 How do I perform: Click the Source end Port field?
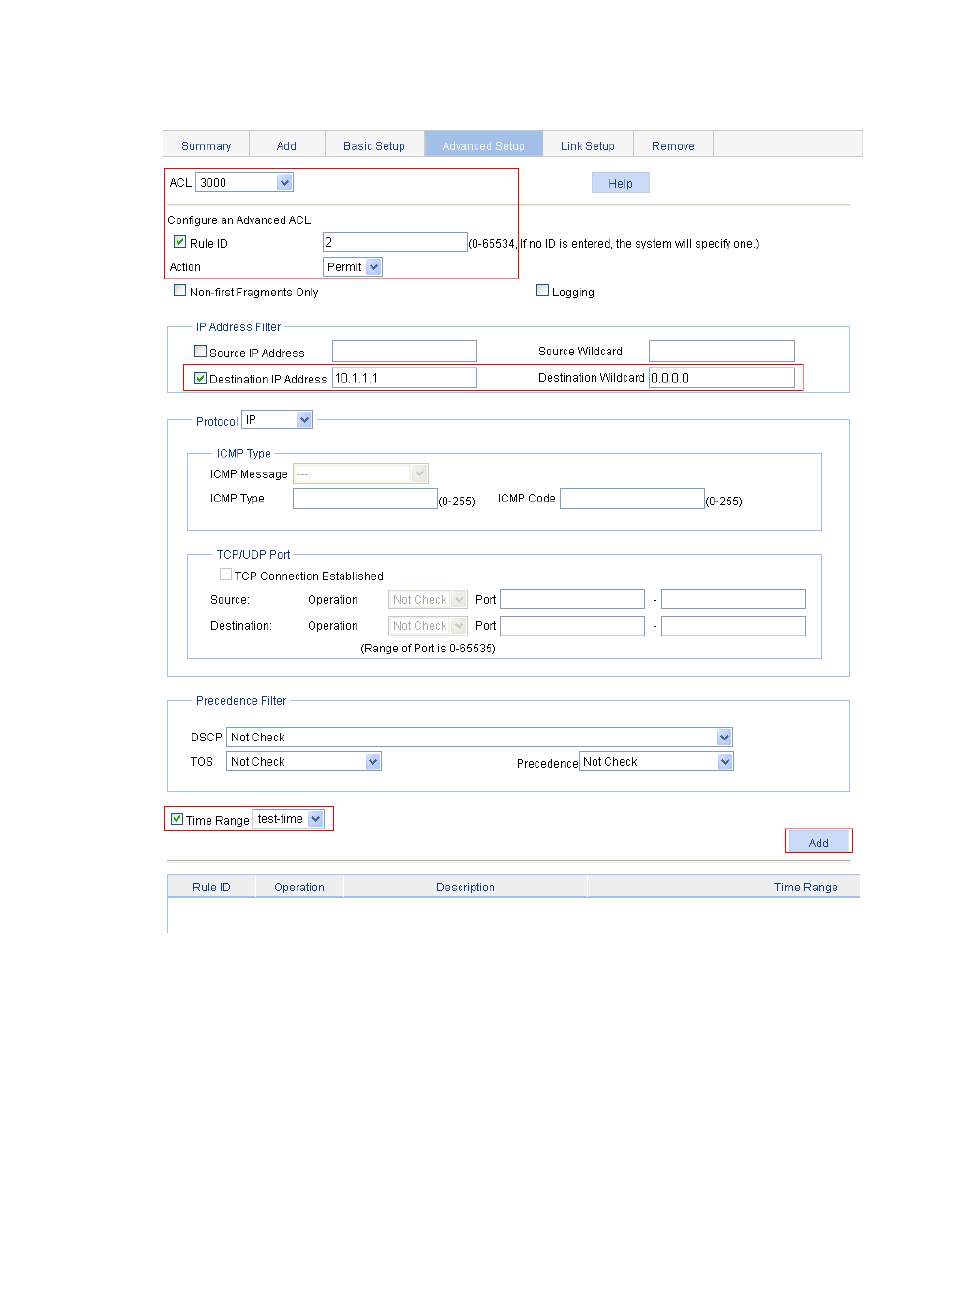click(x=733, y=599)
